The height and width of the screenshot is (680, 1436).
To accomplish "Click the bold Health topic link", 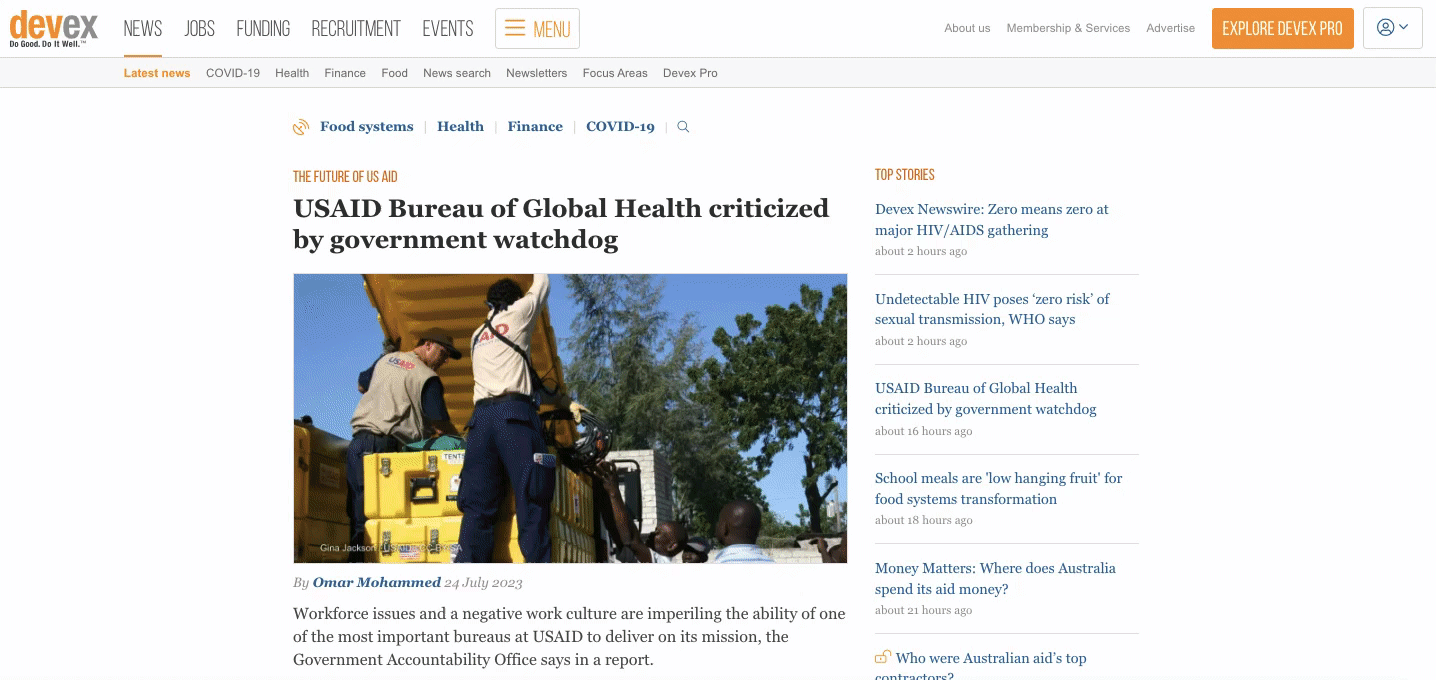I will pos(461,127).
